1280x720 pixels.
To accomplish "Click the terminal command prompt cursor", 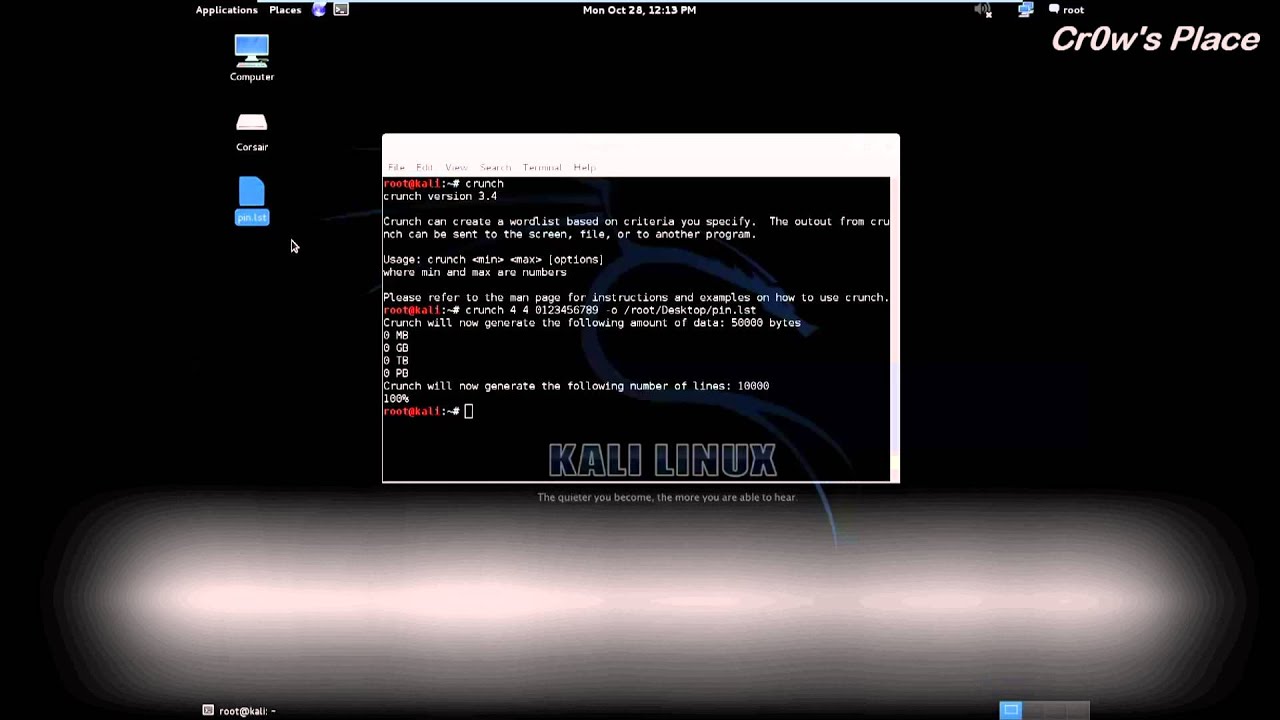I will (x=468, y=411).
